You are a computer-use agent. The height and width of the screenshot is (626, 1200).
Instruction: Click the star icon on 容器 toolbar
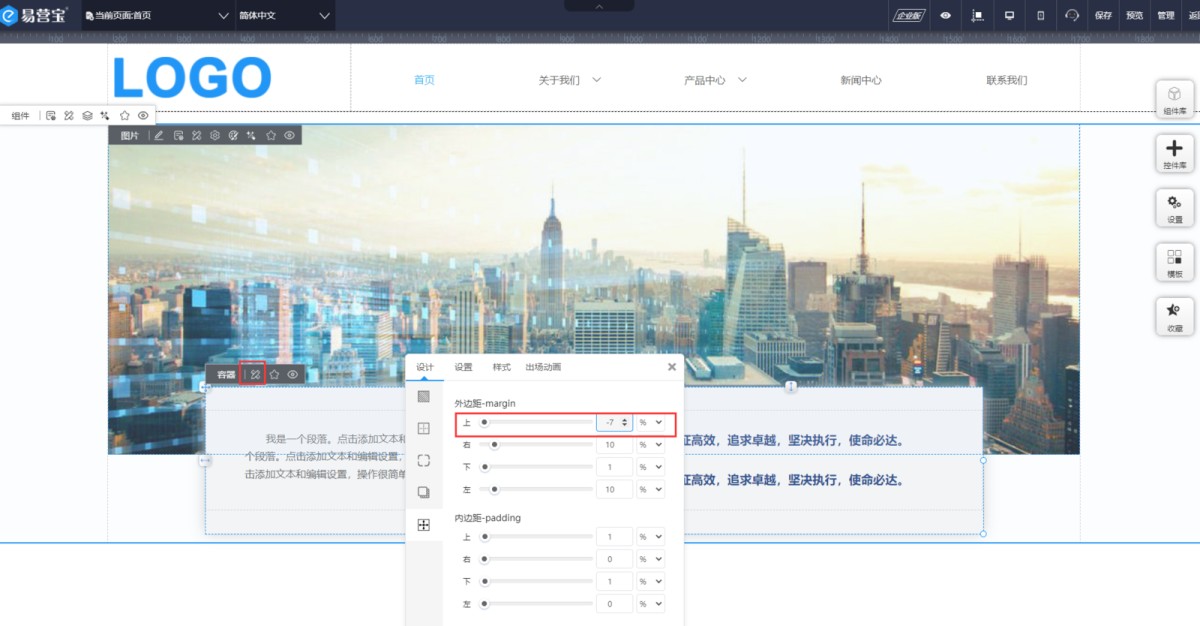tap(274, 374)
